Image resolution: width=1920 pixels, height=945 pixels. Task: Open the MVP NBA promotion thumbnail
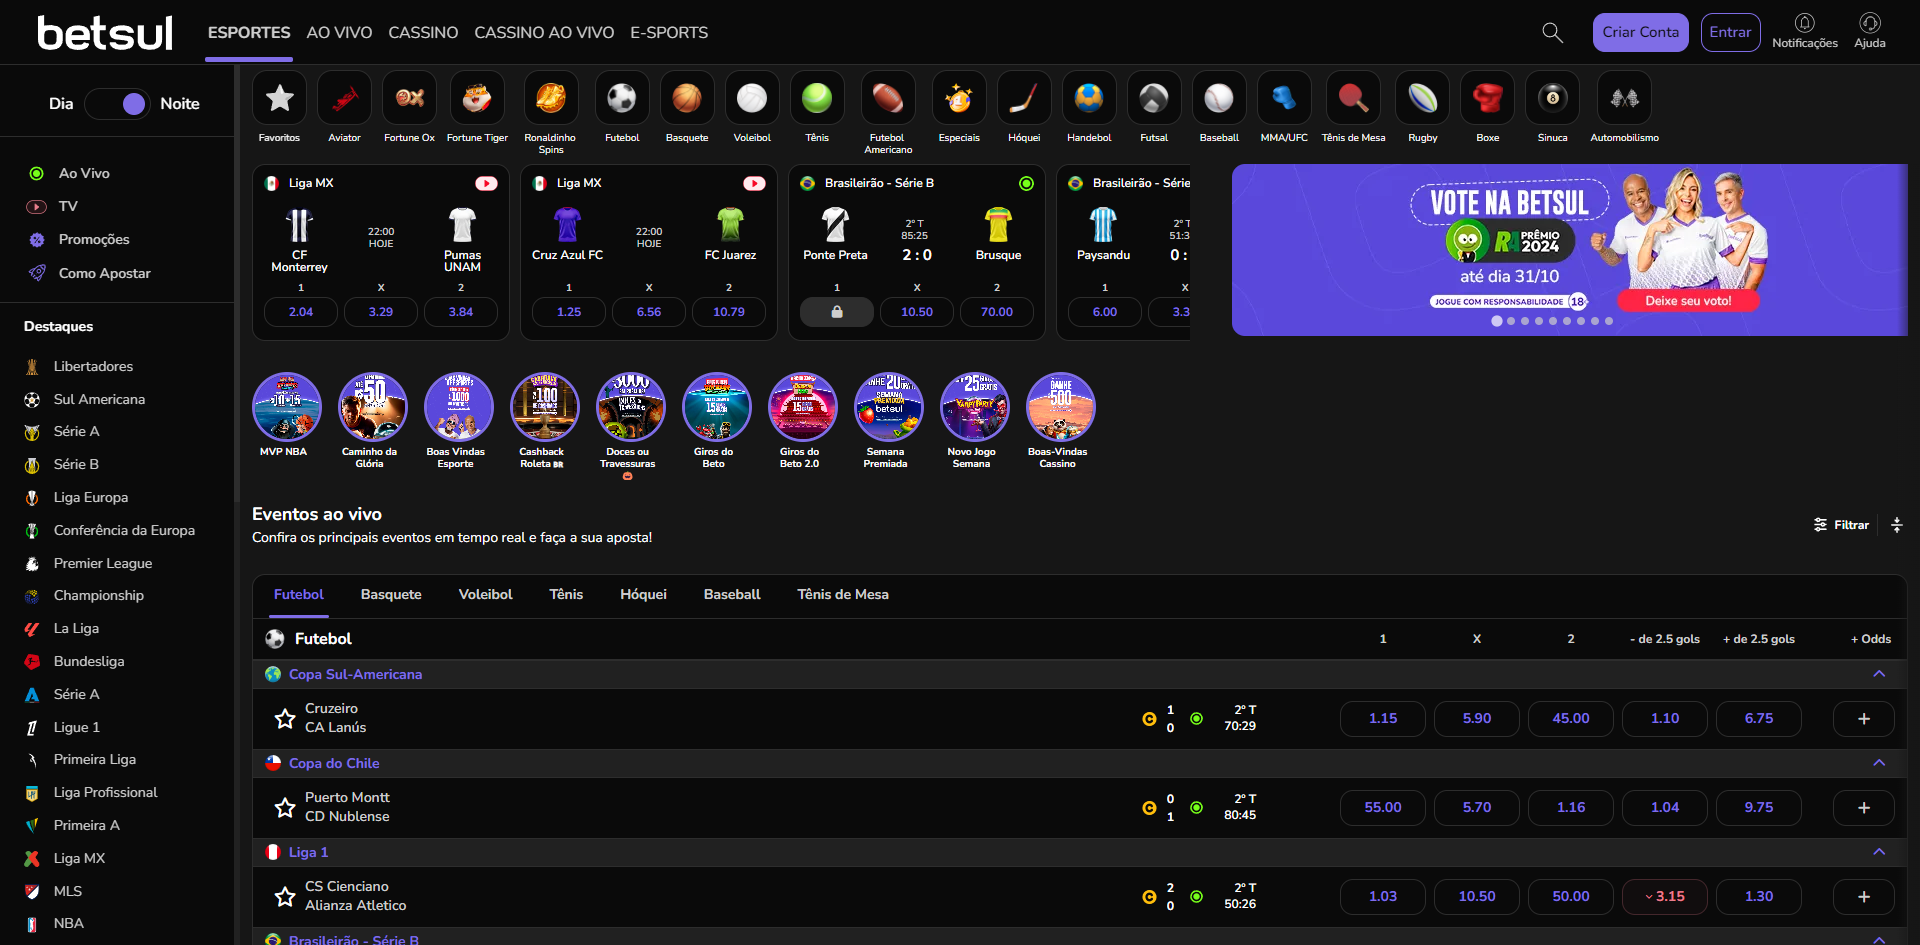pos(287,407)
